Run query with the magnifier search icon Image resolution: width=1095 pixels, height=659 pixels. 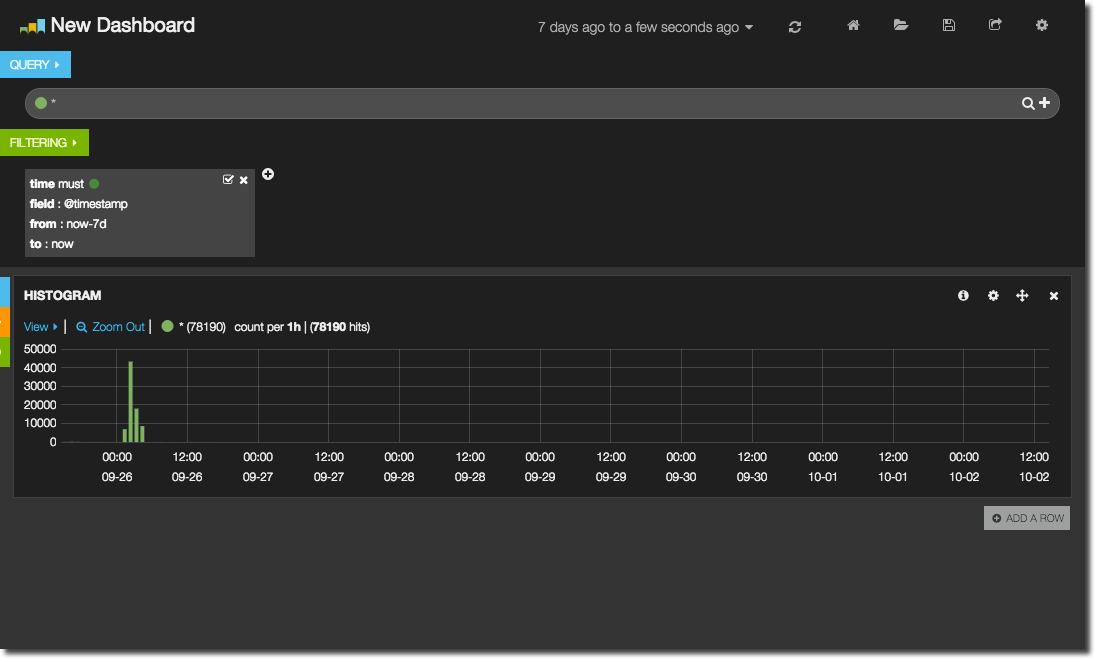(1027, 103)
